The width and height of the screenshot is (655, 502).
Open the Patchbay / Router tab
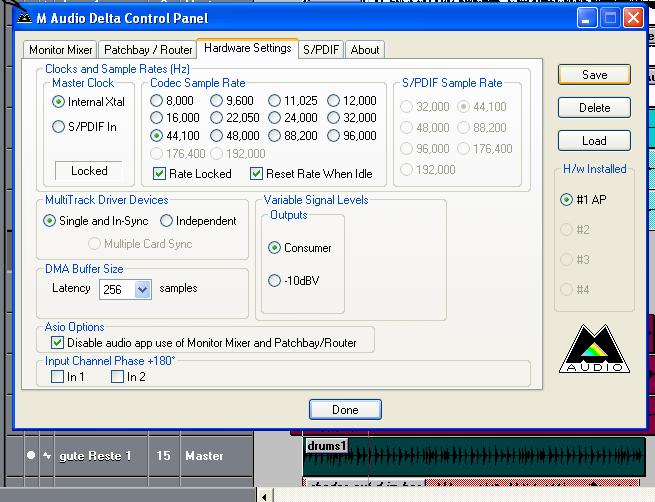[x=148, y=50]
